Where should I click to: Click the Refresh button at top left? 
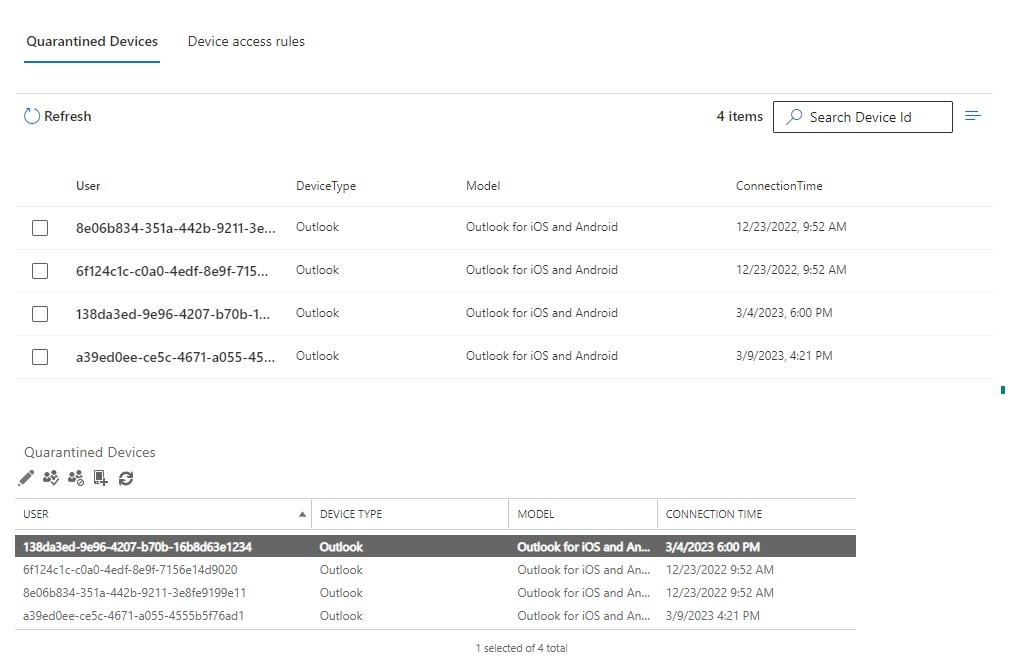57,116
